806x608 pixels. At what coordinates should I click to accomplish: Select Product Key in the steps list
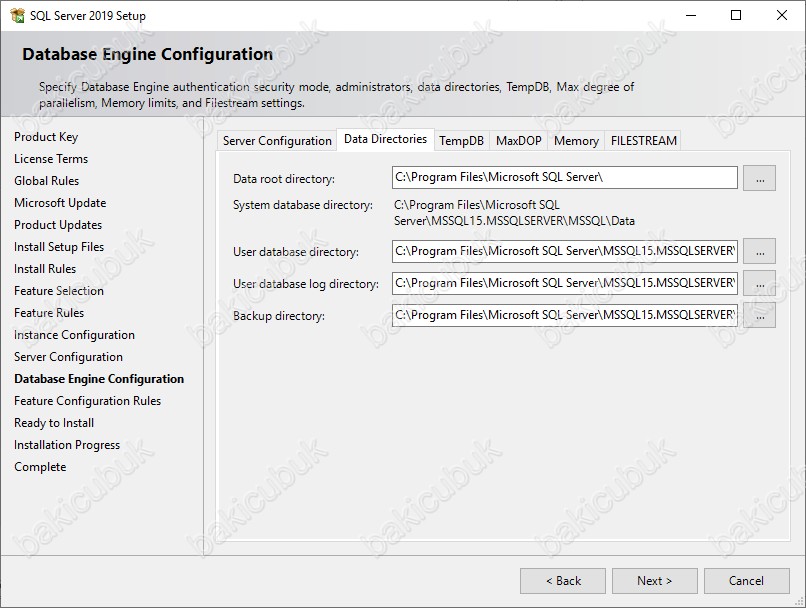pyautogui.click(x=46, y=137)
